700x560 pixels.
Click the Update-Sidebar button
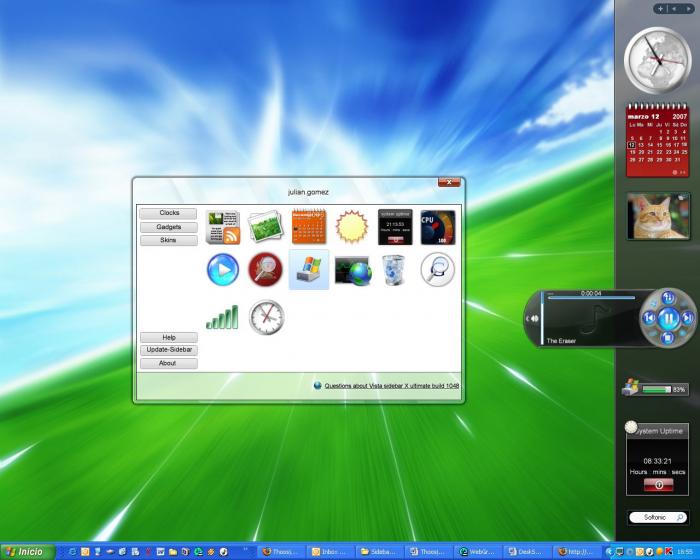pos(168,350)
